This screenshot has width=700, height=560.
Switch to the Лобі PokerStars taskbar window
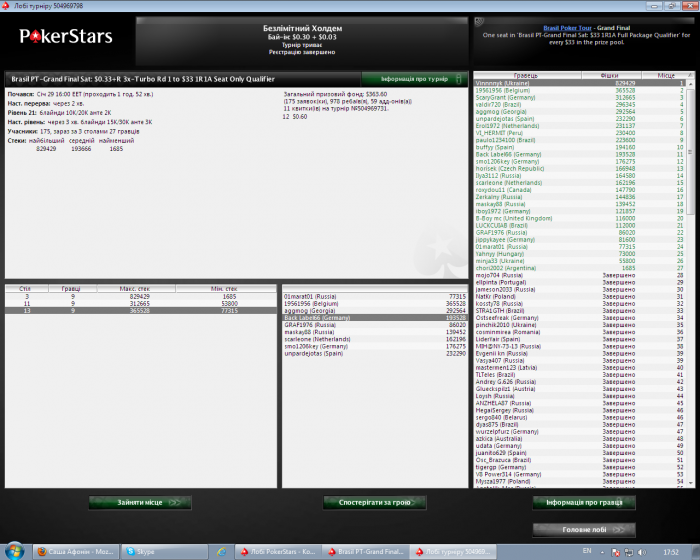tap(278, 552)
